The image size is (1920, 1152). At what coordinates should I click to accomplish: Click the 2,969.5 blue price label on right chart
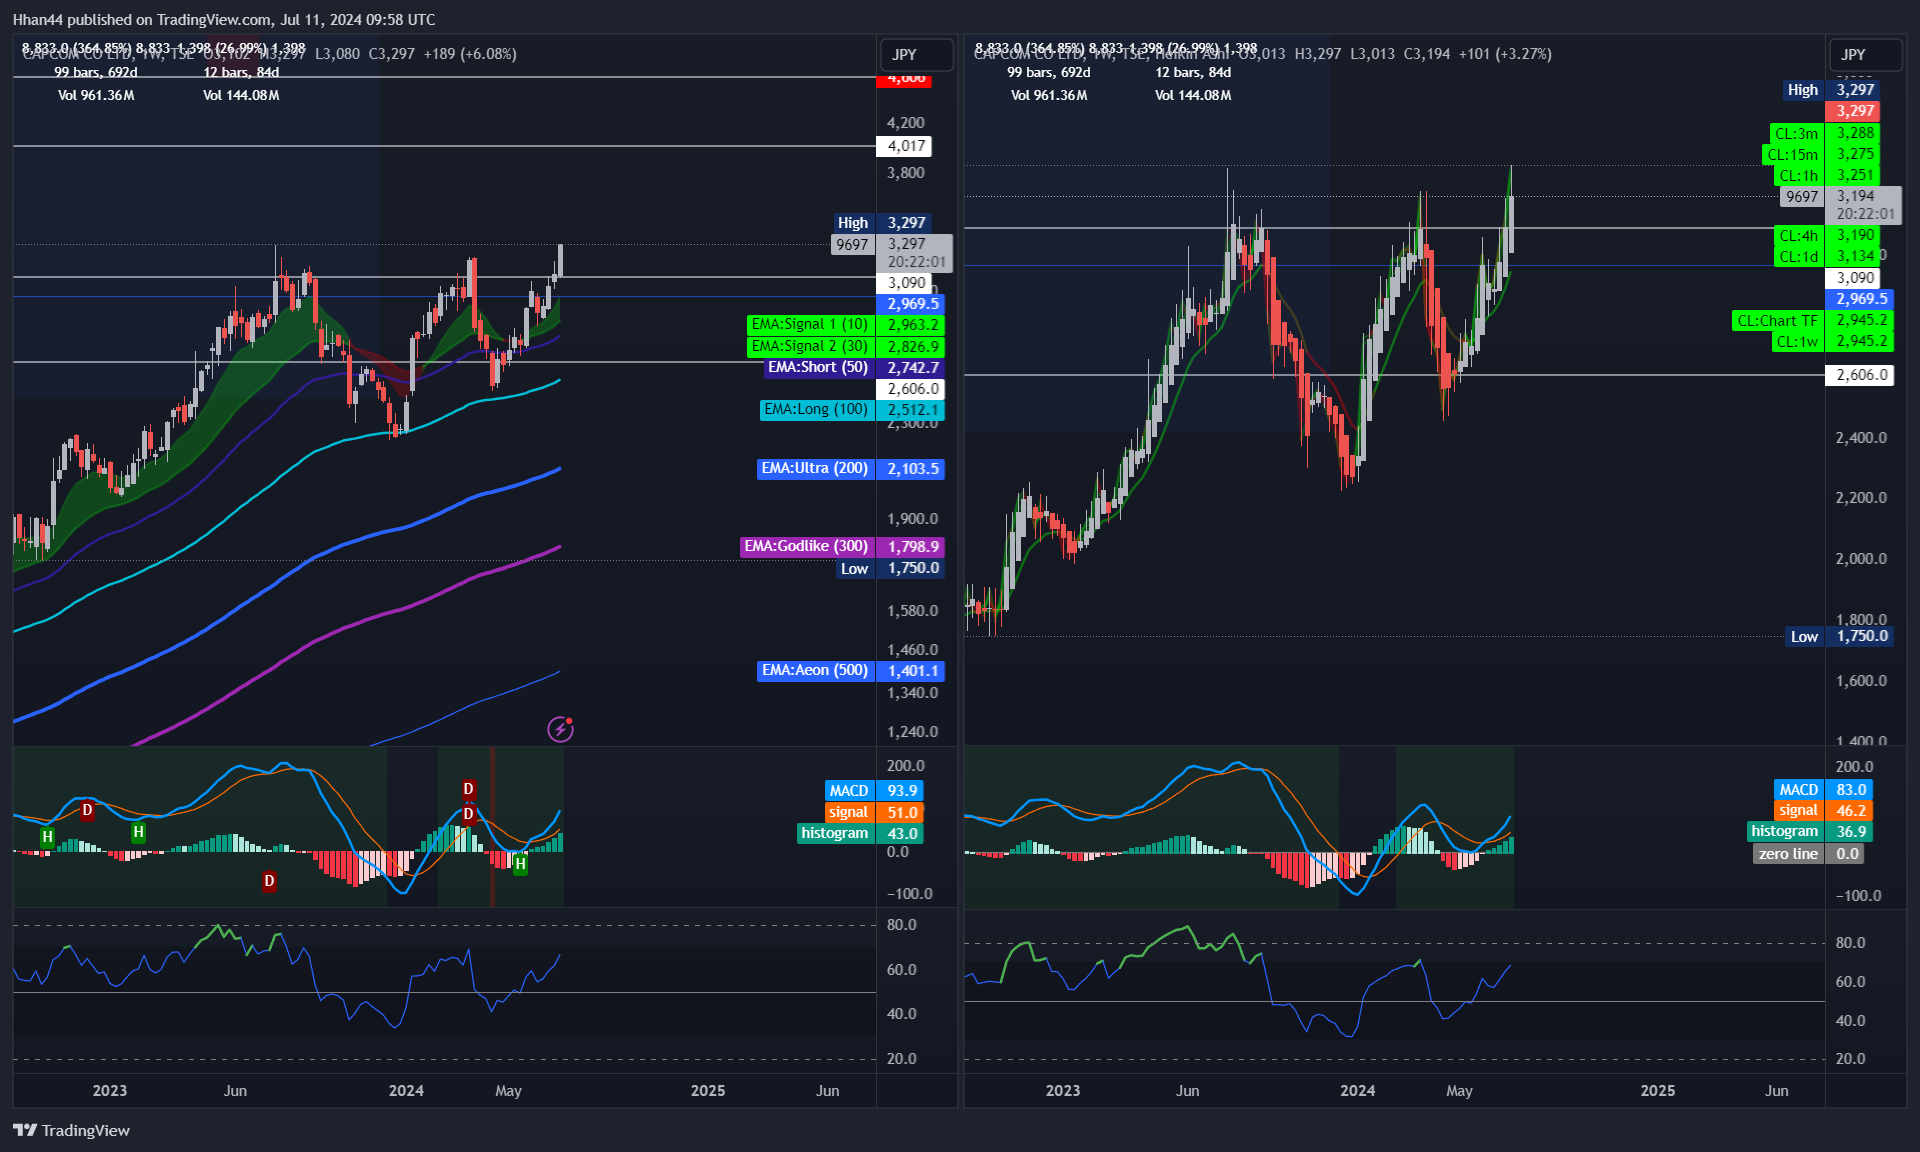1861,299
